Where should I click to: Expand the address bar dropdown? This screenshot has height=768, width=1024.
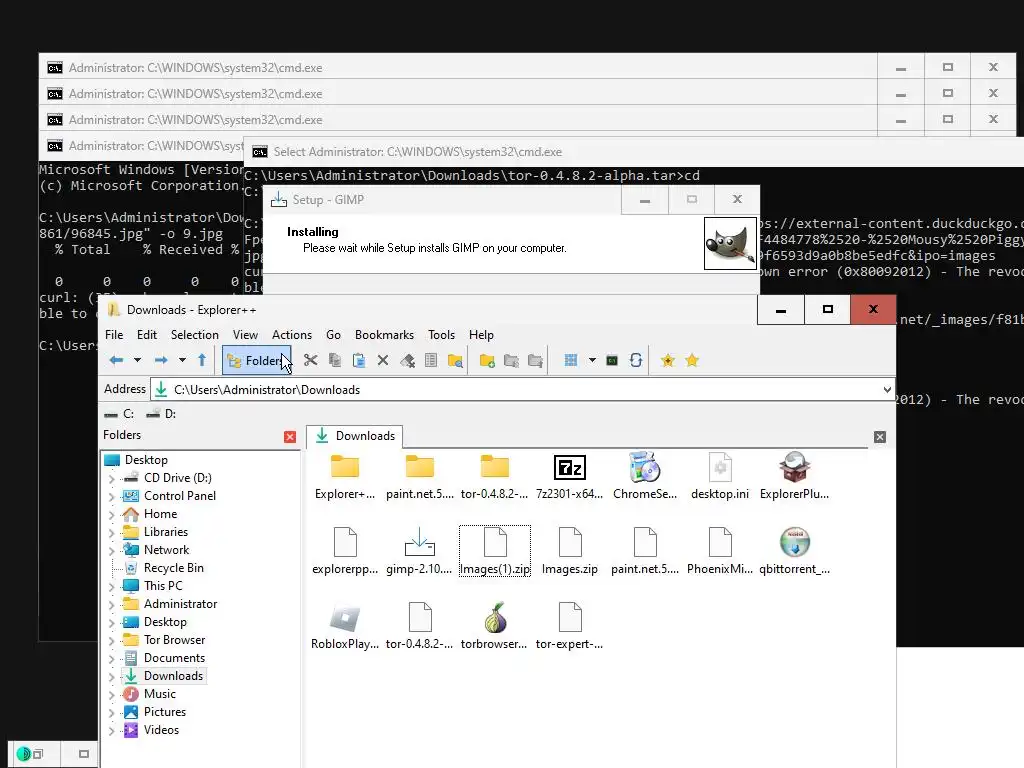pos(887,390)
